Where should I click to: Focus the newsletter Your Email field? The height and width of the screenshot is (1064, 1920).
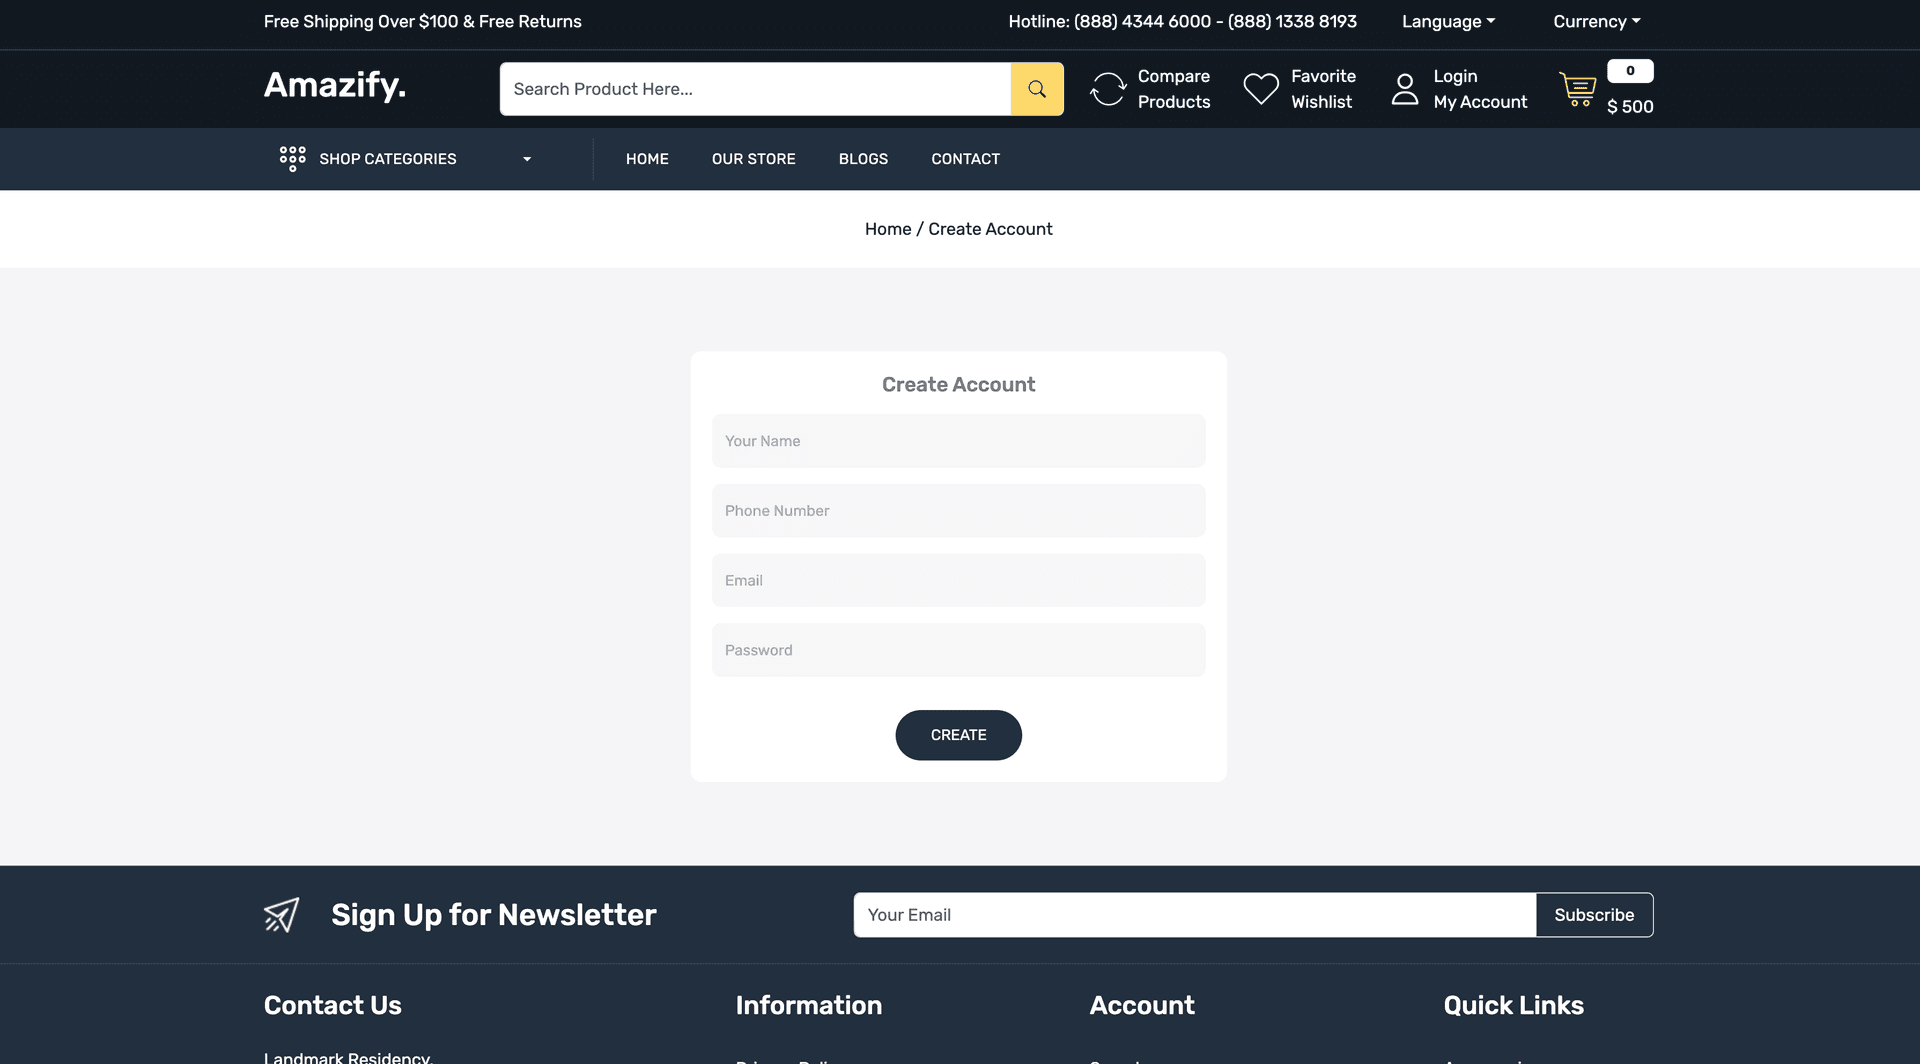coord(1194,915)
